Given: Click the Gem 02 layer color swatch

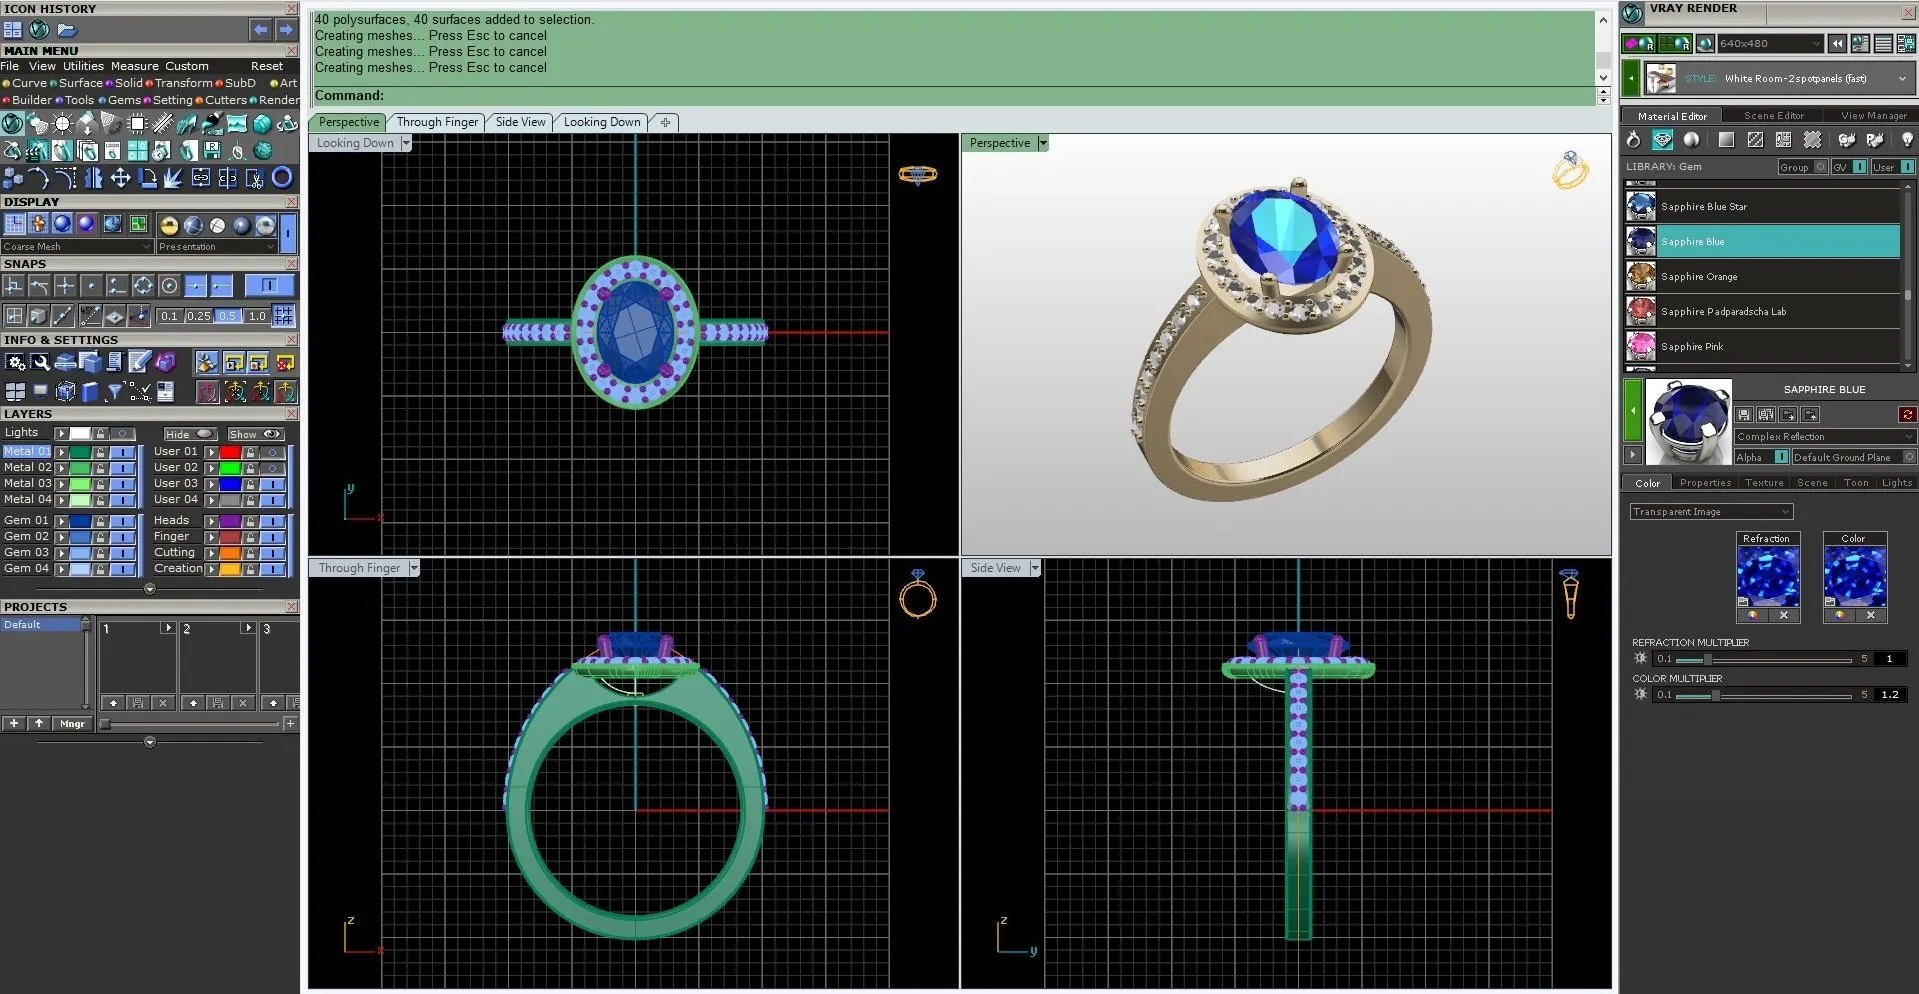Looking at the screenshot, I should [80, 537].
